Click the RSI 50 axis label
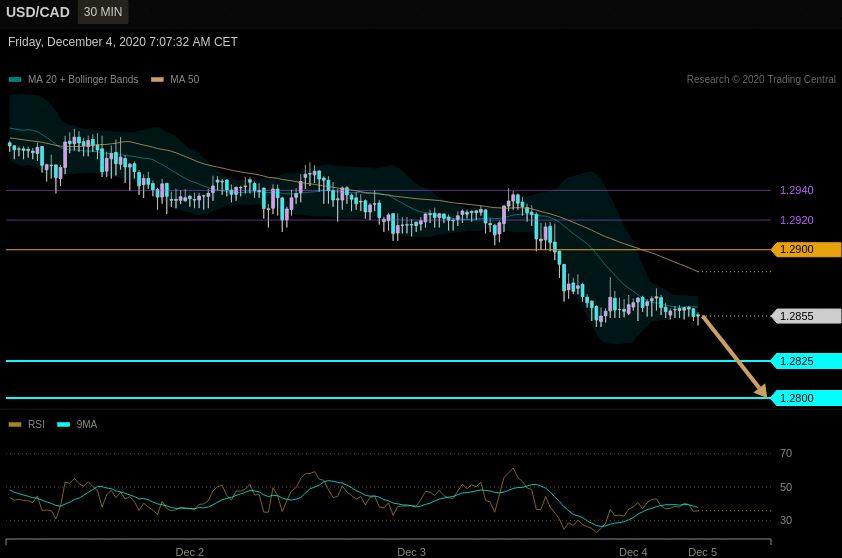842x558 pixels. coord(786,487)
